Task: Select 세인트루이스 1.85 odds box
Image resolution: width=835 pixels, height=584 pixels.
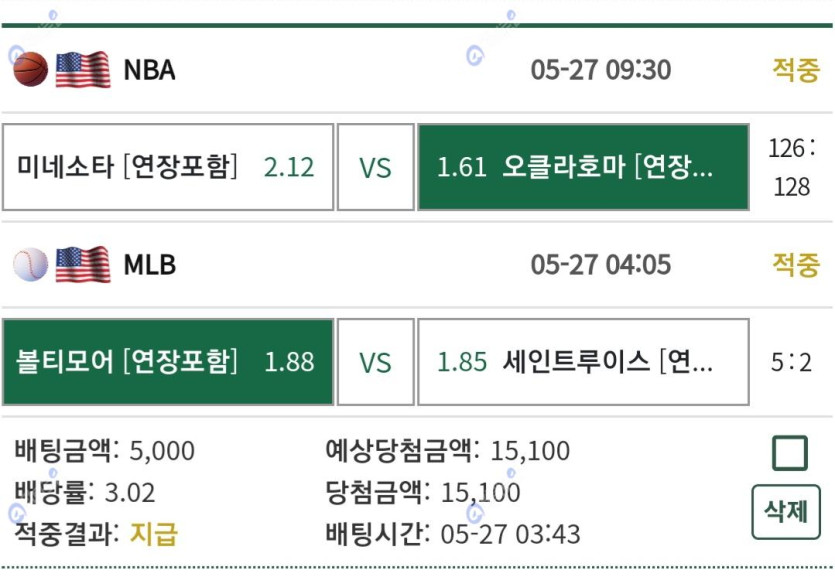Action: pyautogui.click(x=584, y=362)
